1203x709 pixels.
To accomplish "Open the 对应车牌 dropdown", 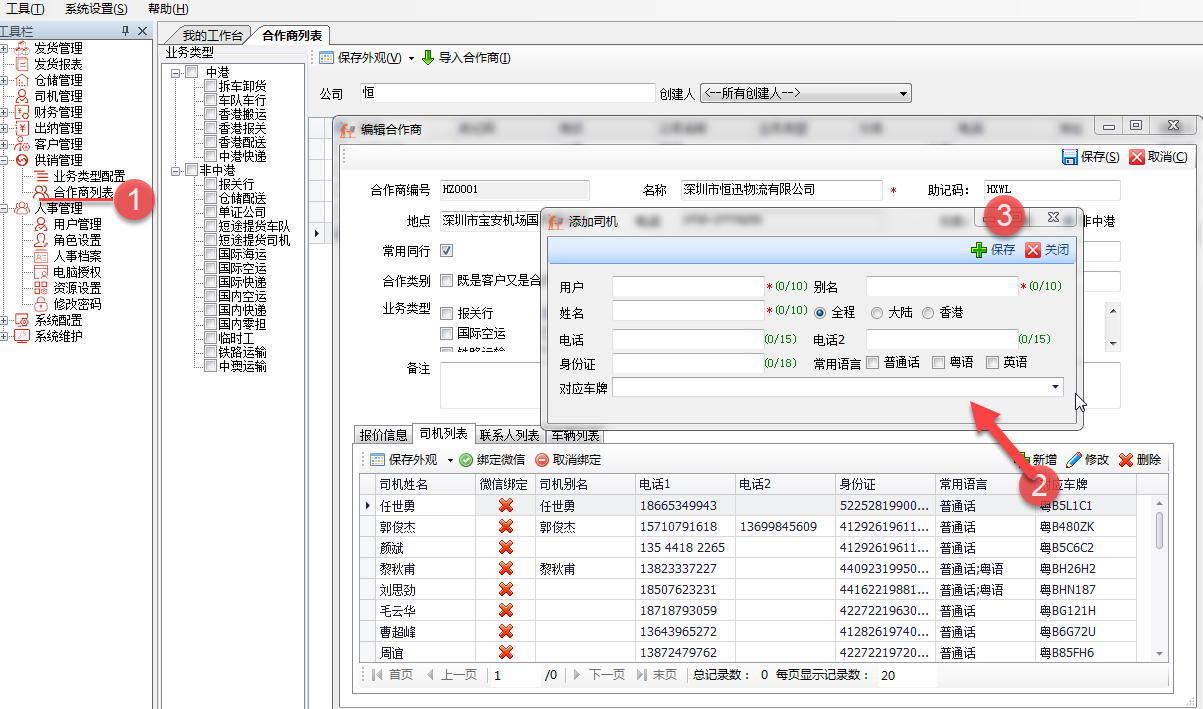I will pyautogui.click(x=1056, y=387).
